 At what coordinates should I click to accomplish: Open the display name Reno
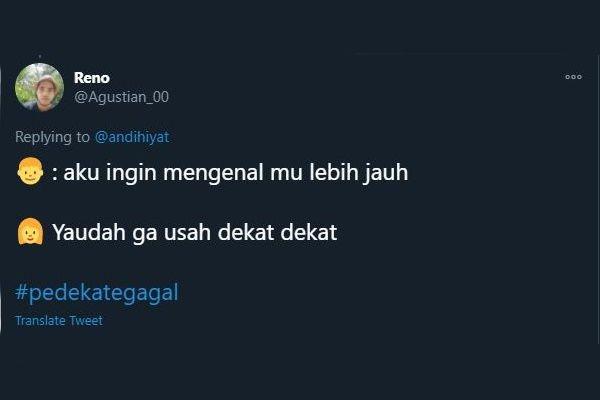click(92, 78)
